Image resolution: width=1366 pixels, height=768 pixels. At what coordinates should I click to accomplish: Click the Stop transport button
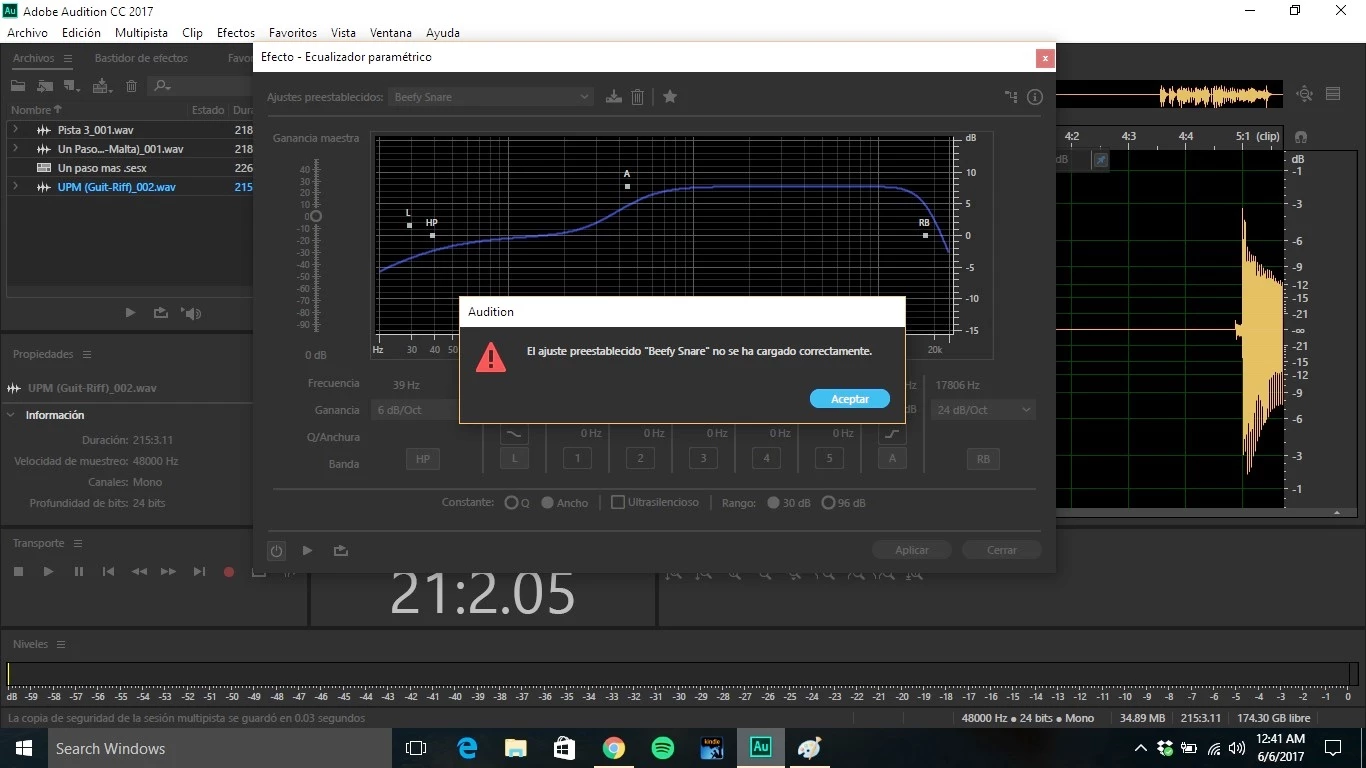click(x=18, y=572)
